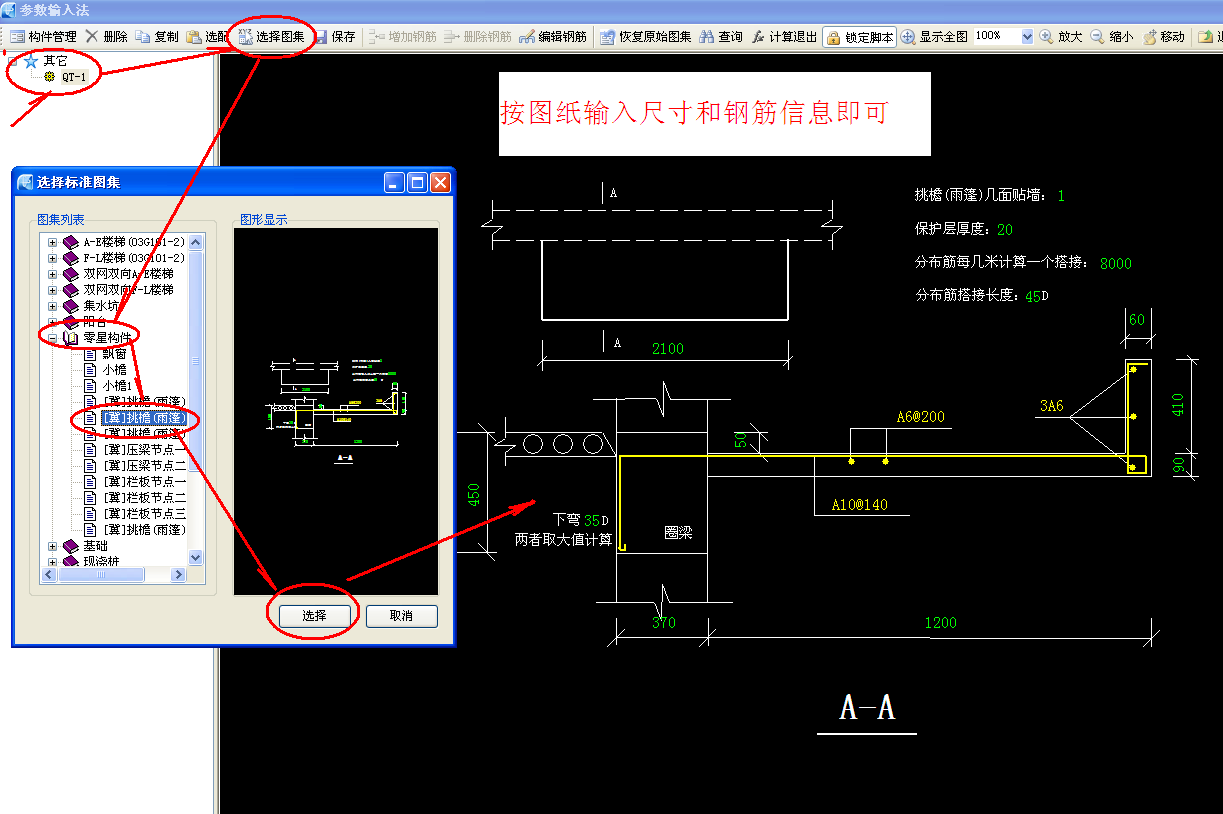The image size is (1223, 814).
Task: Expand the F-L楼梯 (03G101-2) atlas node
Action: [52, 258]
